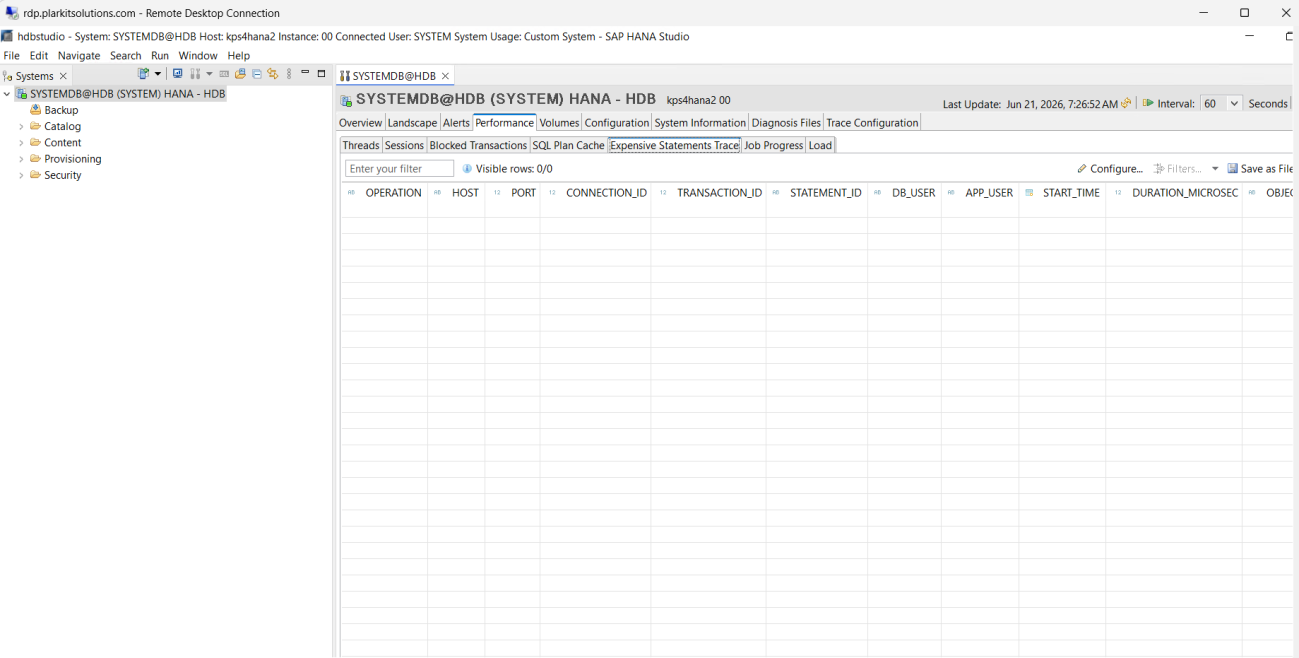Click the Visible rows info icon
The height and width of the screenshot is (658, 1299).
467,169
